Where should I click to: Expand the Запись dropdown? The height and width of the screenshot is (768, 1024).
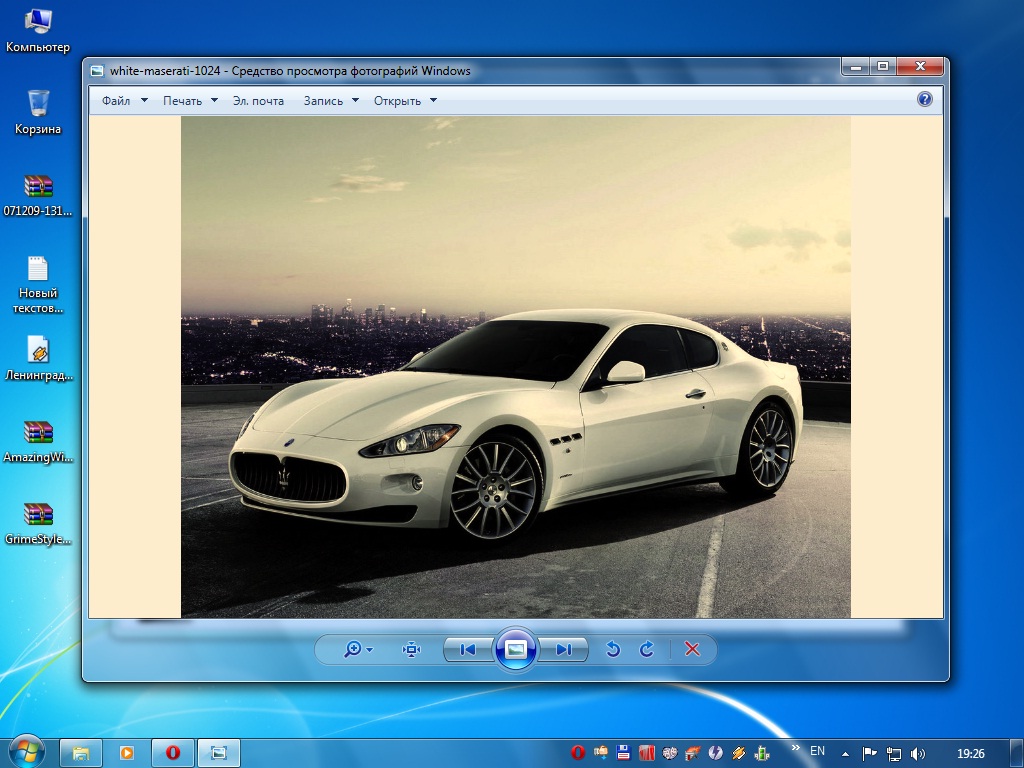click(331, 101)
